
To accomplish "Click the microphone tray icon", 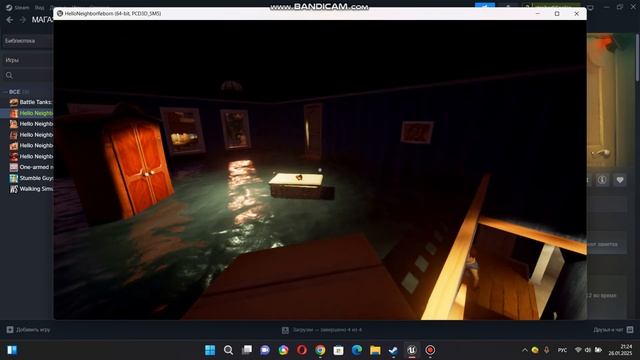I will pyautogui.click(x=547, y=350).
